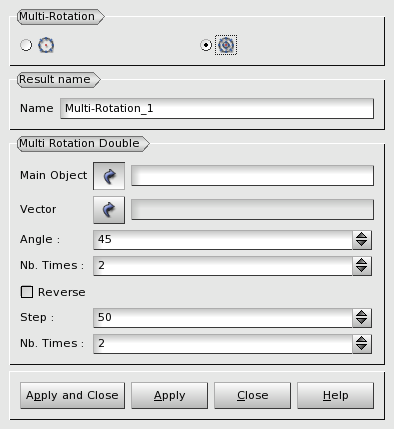Viewport: 394px width, 429px height.
Task: Select the double multi-rotation mode icon
Action: pyautogui.click(x=226, y=45)
